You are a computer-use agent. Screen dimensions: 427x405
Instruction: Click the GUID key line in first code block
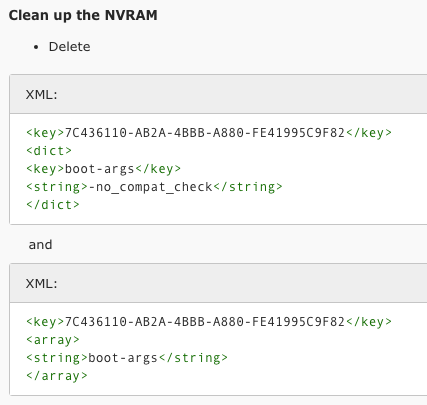(x=209, y=133)
